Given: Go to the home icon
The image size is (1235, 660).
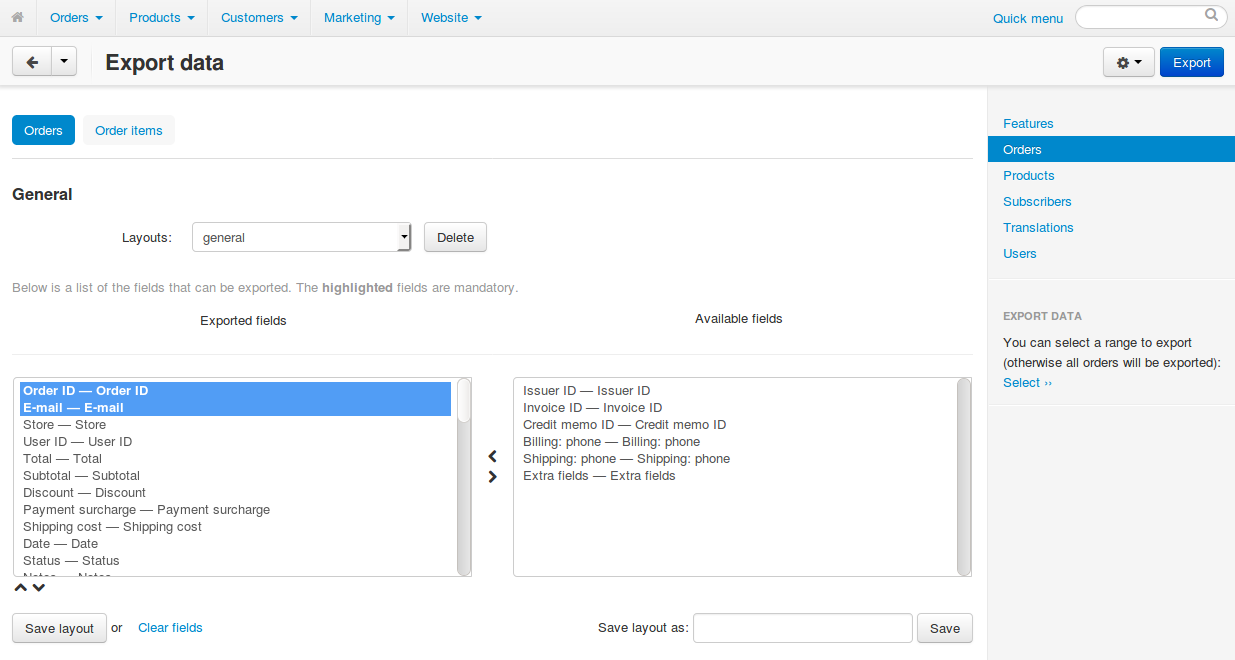Looking at the screenshot, I should (x=17, y=18).
